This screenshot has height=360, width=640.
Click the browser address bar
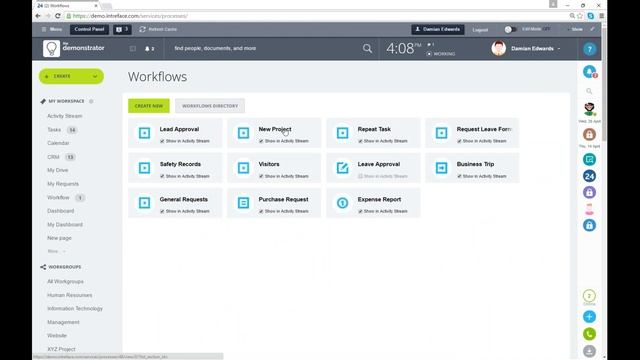point(318,16)
